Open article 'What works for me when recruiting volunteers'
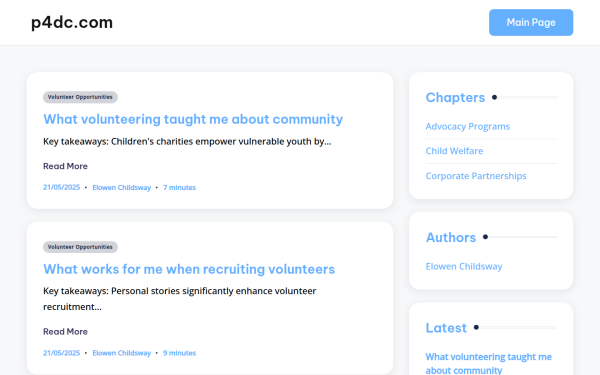The height and width of the screenshot is (375, 600). [x=189, y=269]
